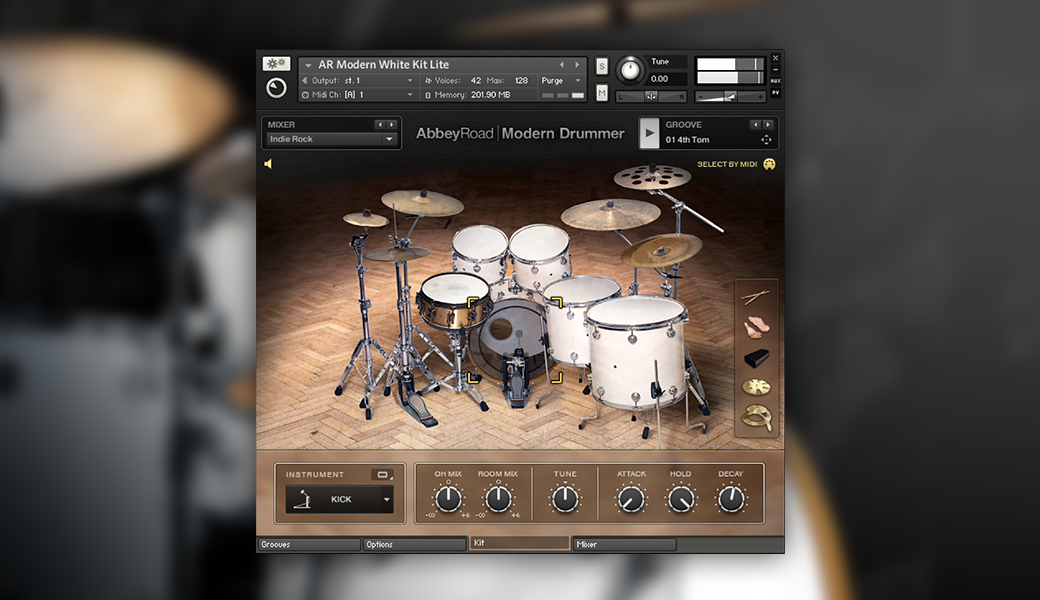Image resolution: width=1040 pixels, height=600 pixels.
Task: Click the large ride cymbal at right
Action: coord(611,214)
